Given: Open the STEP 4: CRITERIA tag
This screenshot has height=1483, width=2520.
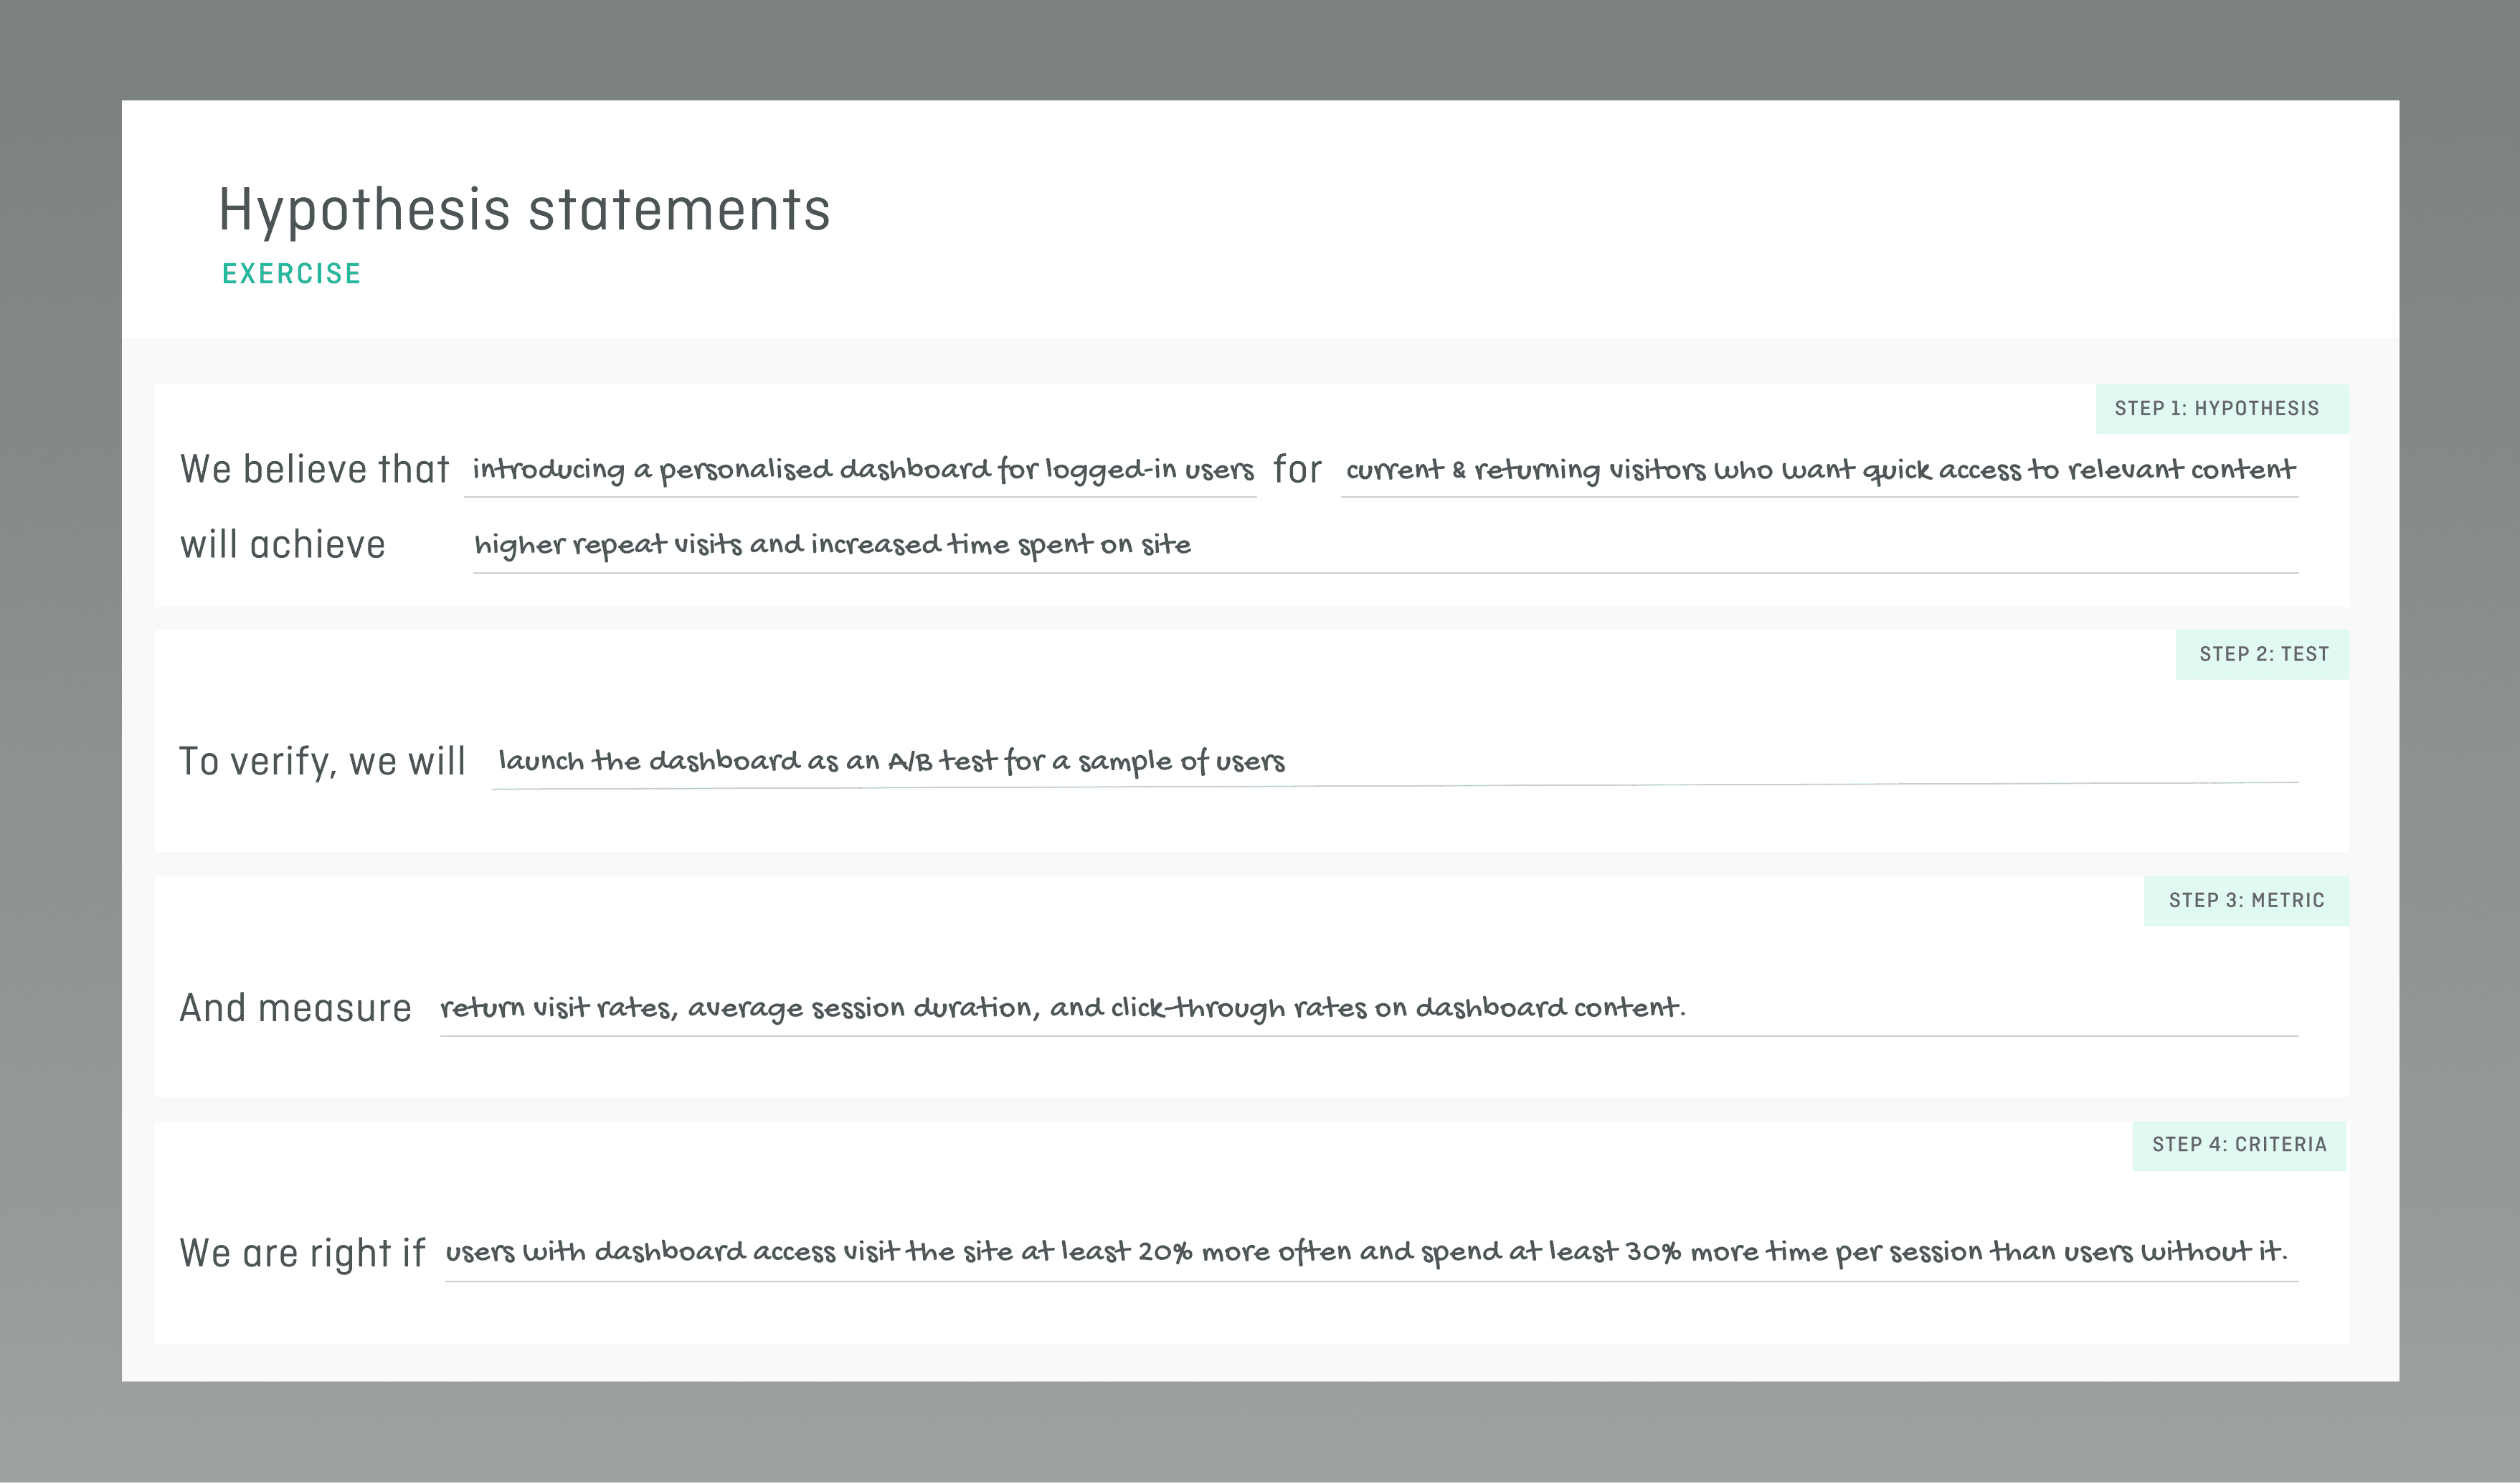Looking at the screenshot, I should (x=2238, y=1145).
